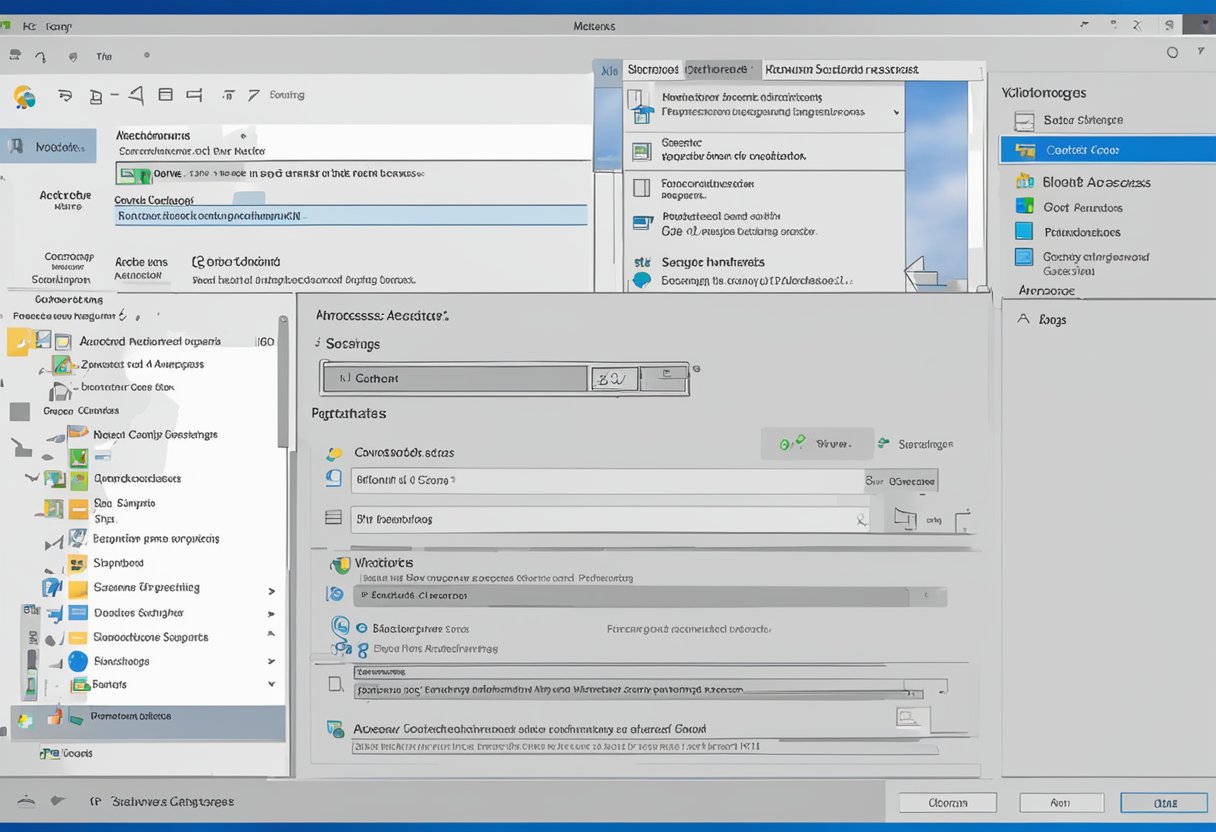Open the gray combo box under Settings heading
The width and height of the screenshot is (1216, 832).
[x=455, y=378]
